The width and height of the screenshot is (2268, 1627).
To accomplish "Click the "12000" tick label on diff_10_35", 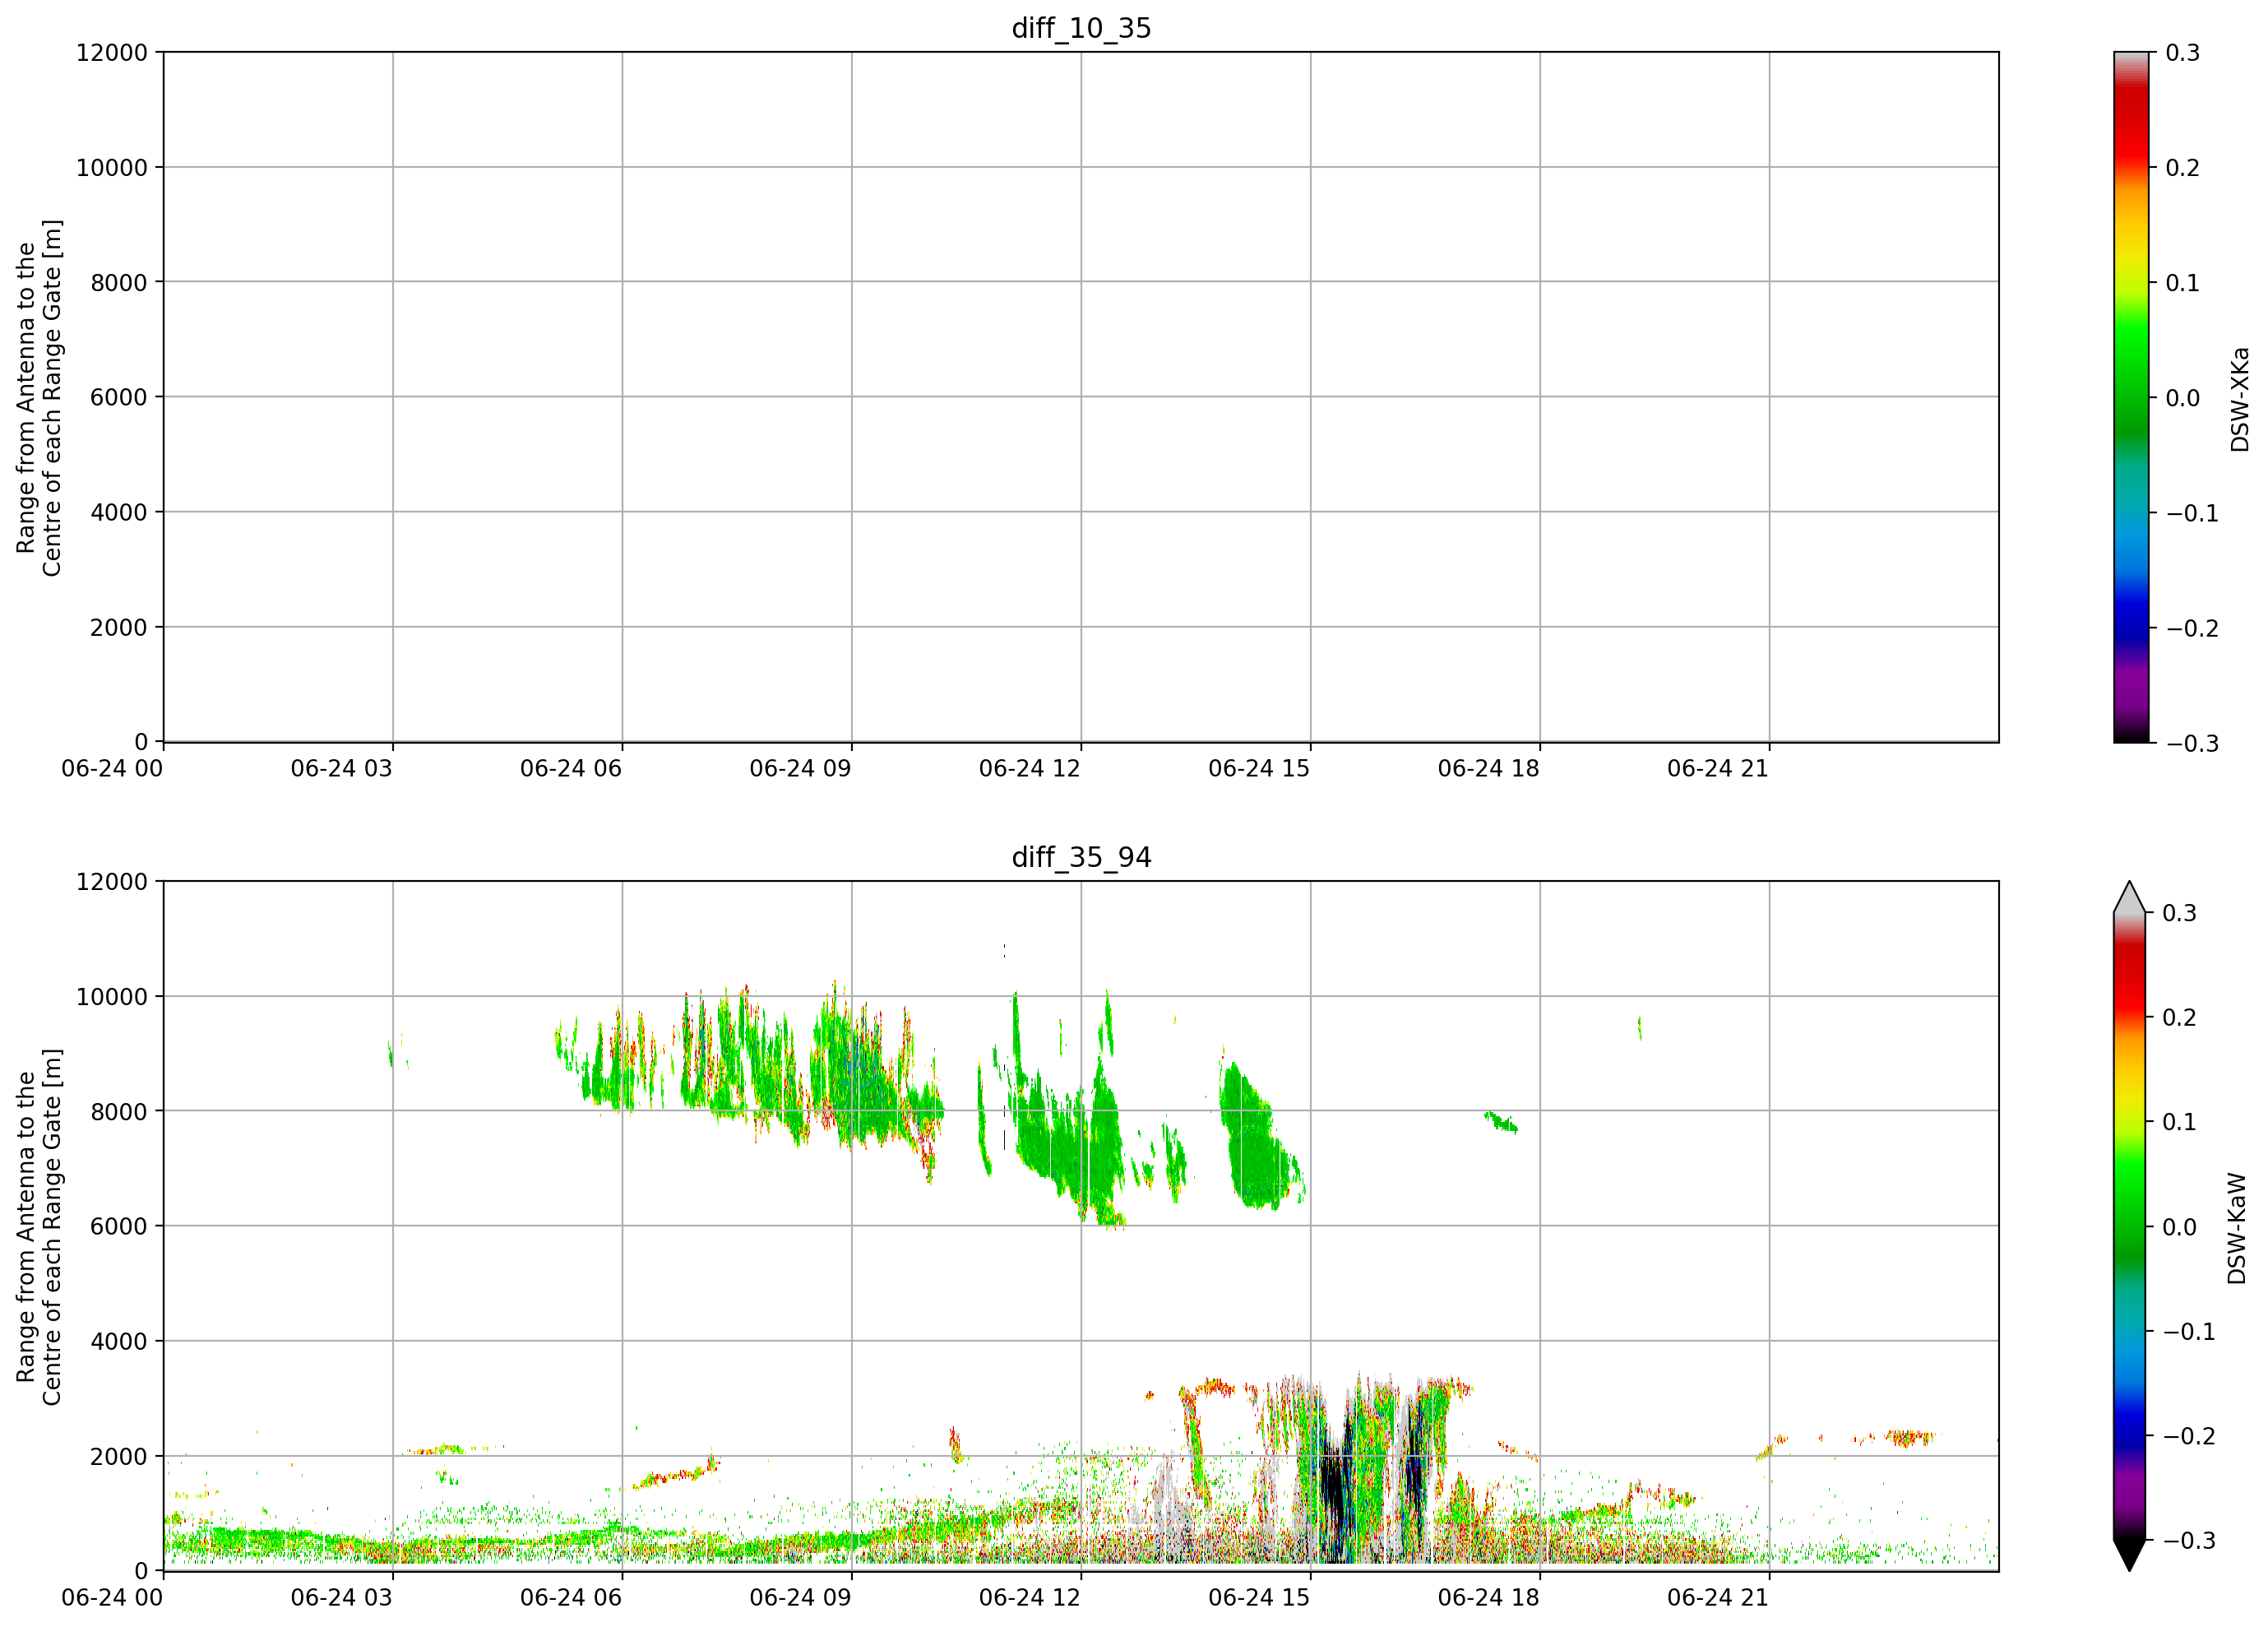I will (x=112, y=52).
